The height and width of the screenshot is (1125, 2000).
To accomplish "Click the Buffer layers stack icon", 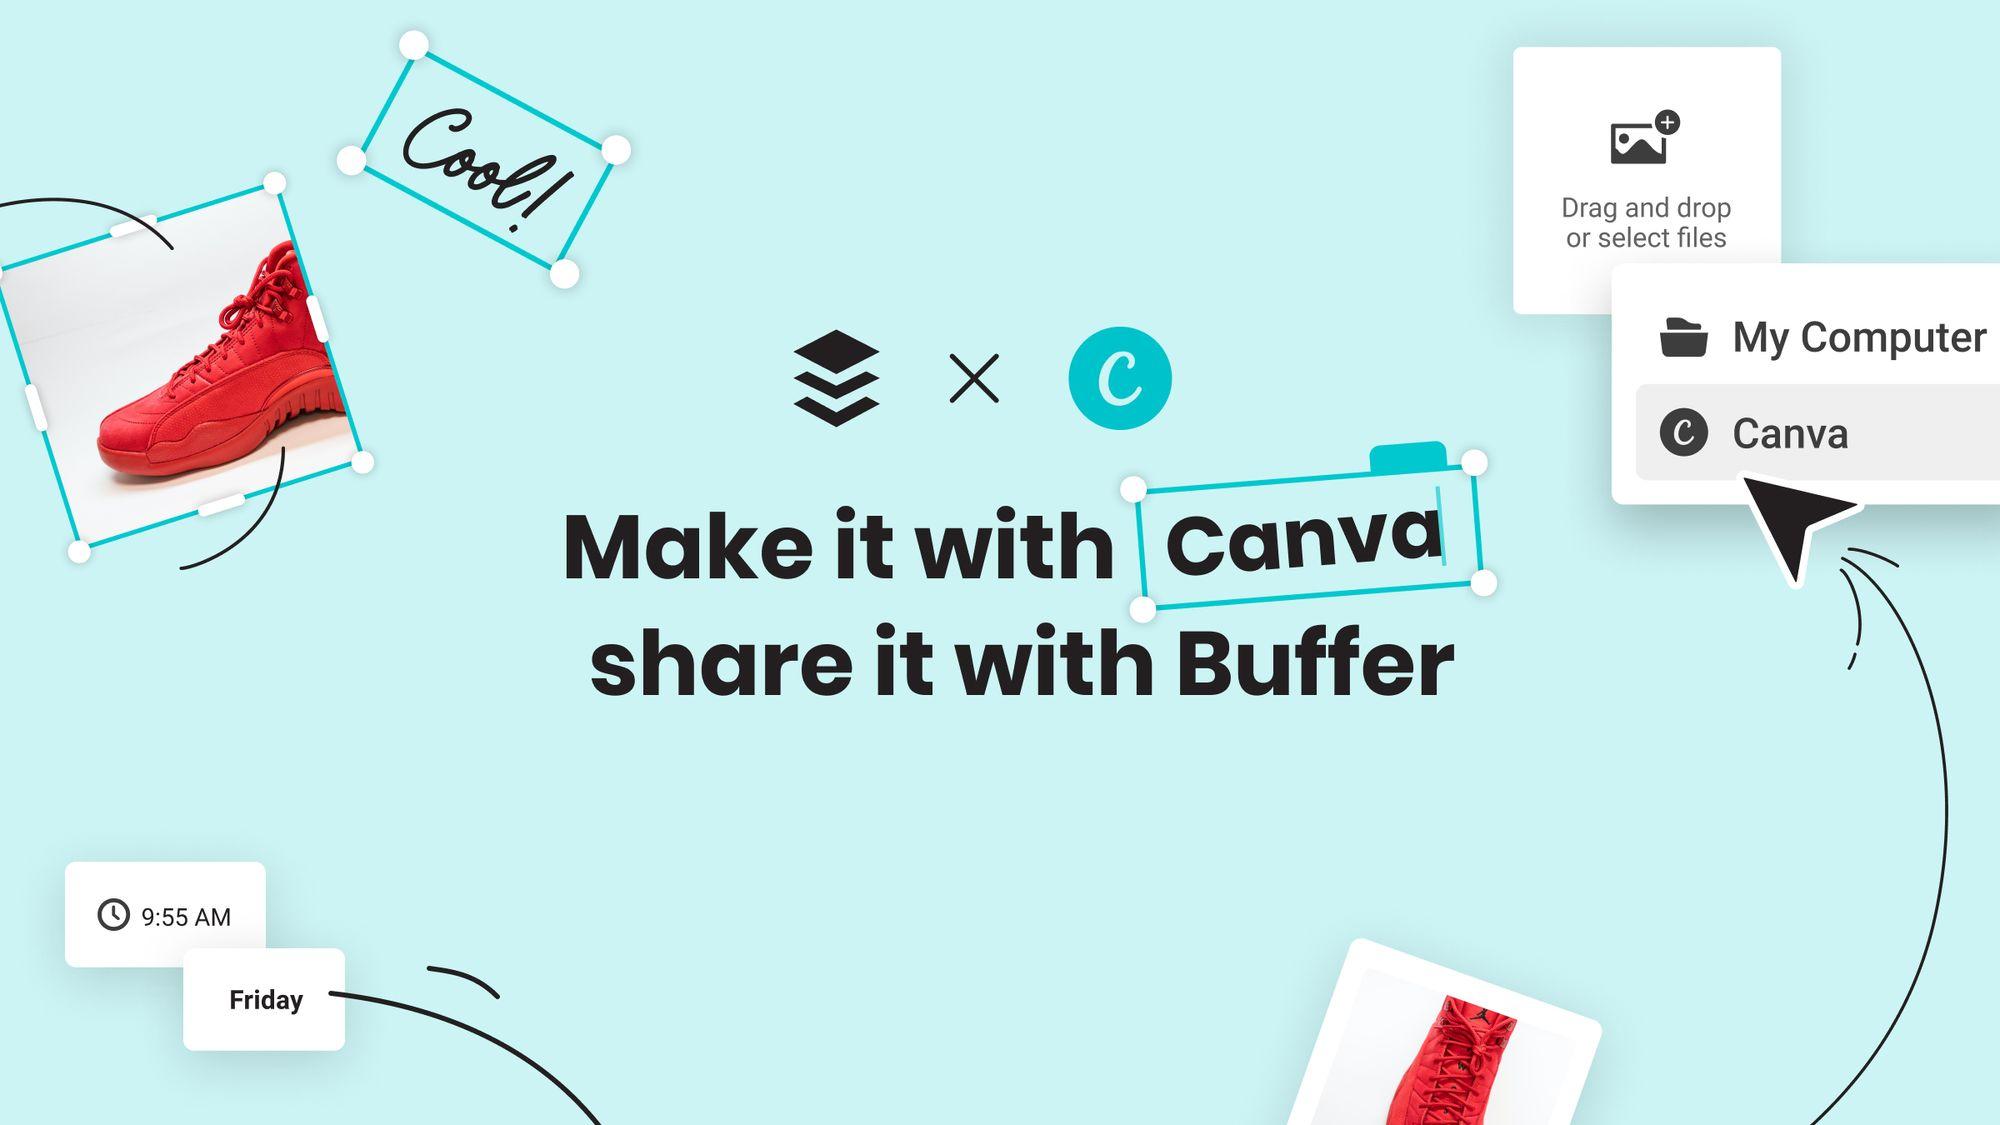I will (x=835, y=378).
